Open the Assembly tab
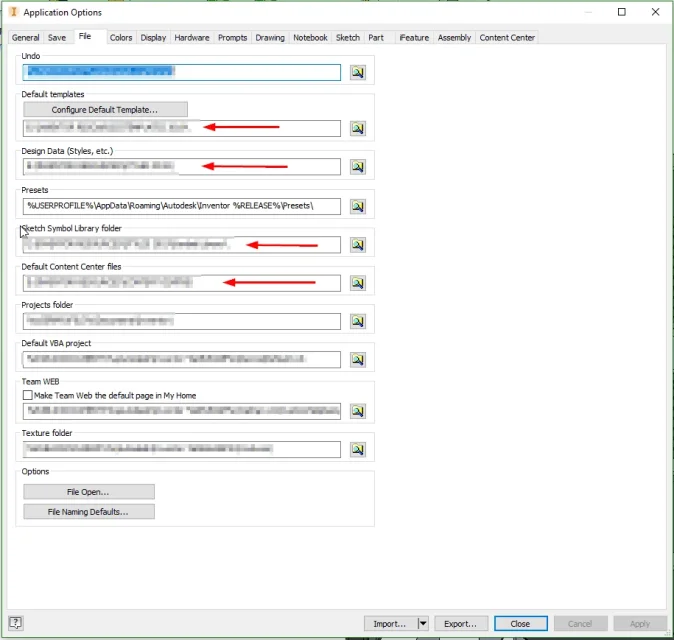This screenshot has width=674, height=640. tap(454, 37)
